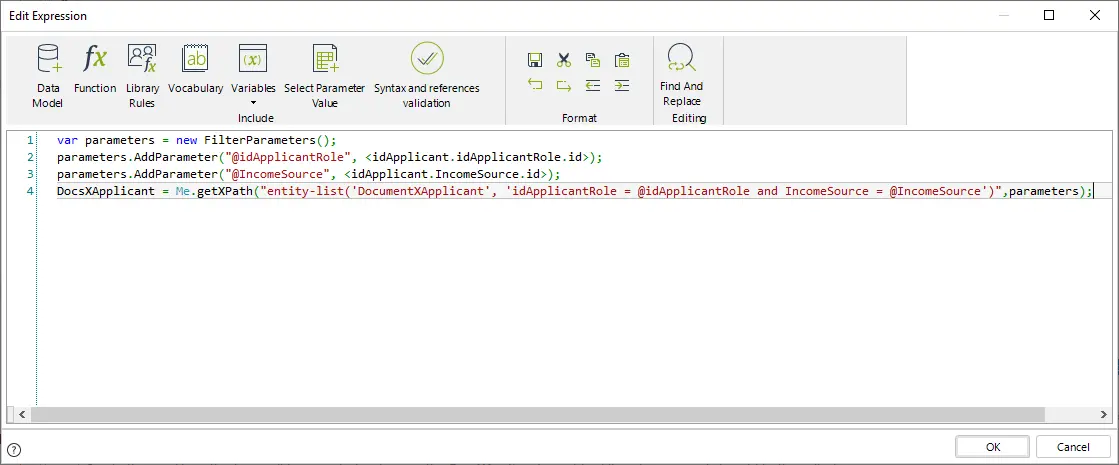Click the "@idApplicantRole" string on line 2
This screenshot has width=1119, height=465.
[x=288, y=157]
